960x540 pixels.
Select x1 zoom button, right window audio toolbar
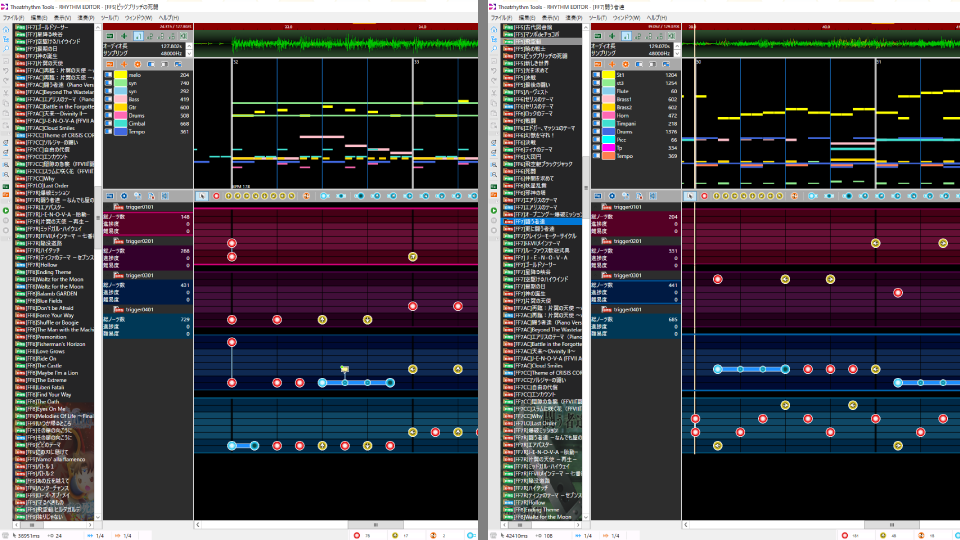click(626, 36)
